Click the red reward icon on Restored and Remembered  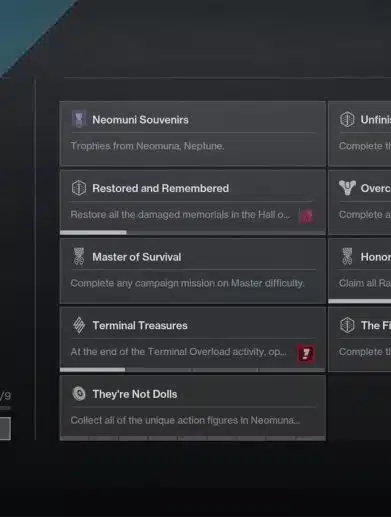(x=306, y=216)
